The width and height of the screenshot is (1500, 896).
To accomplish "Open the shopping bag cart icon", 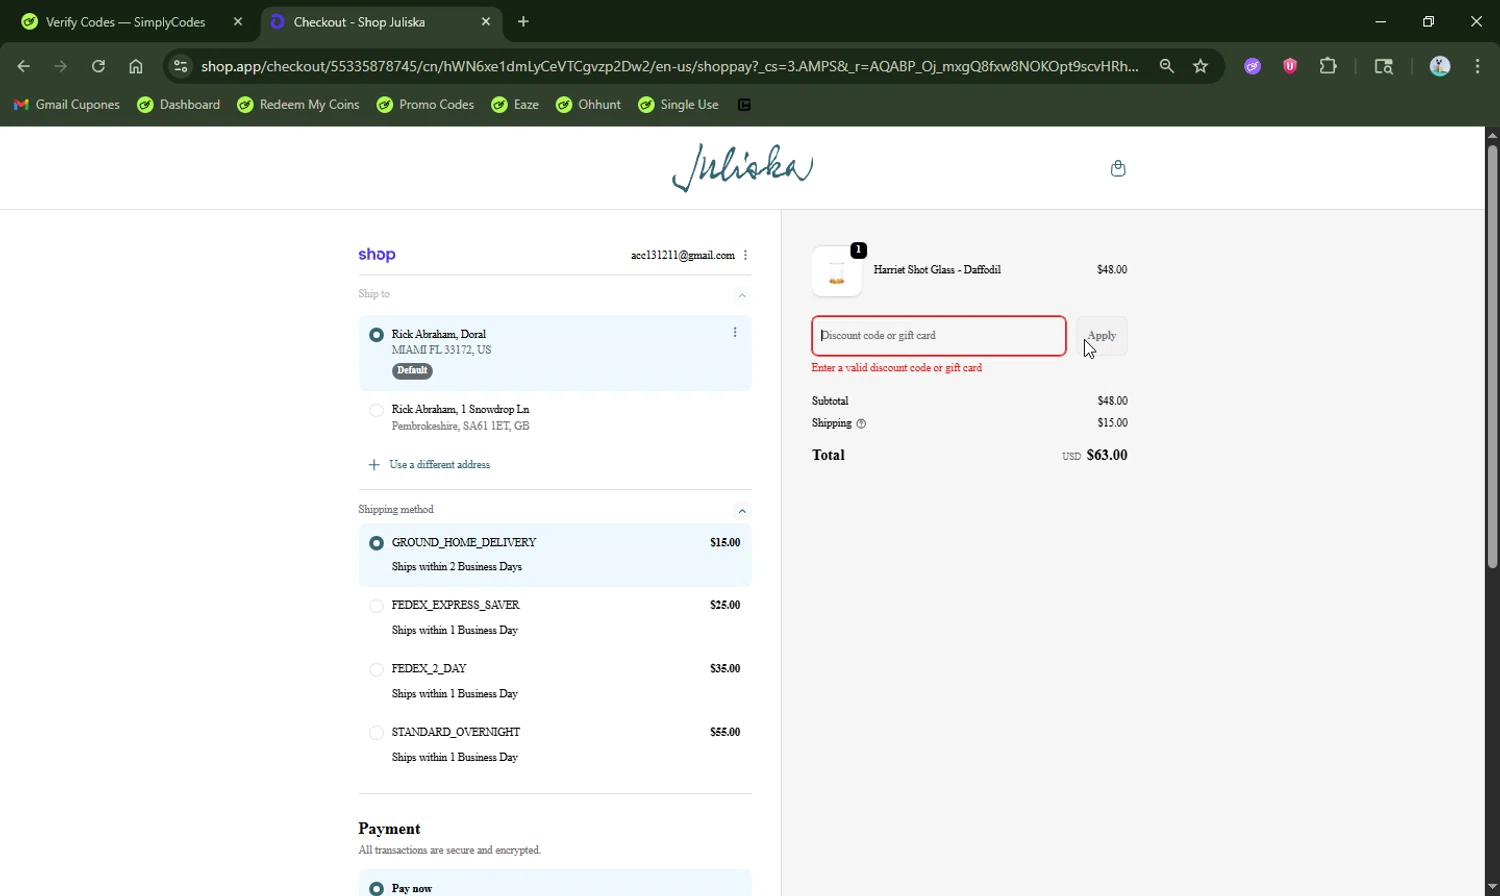I will [x=1118, y=168].
